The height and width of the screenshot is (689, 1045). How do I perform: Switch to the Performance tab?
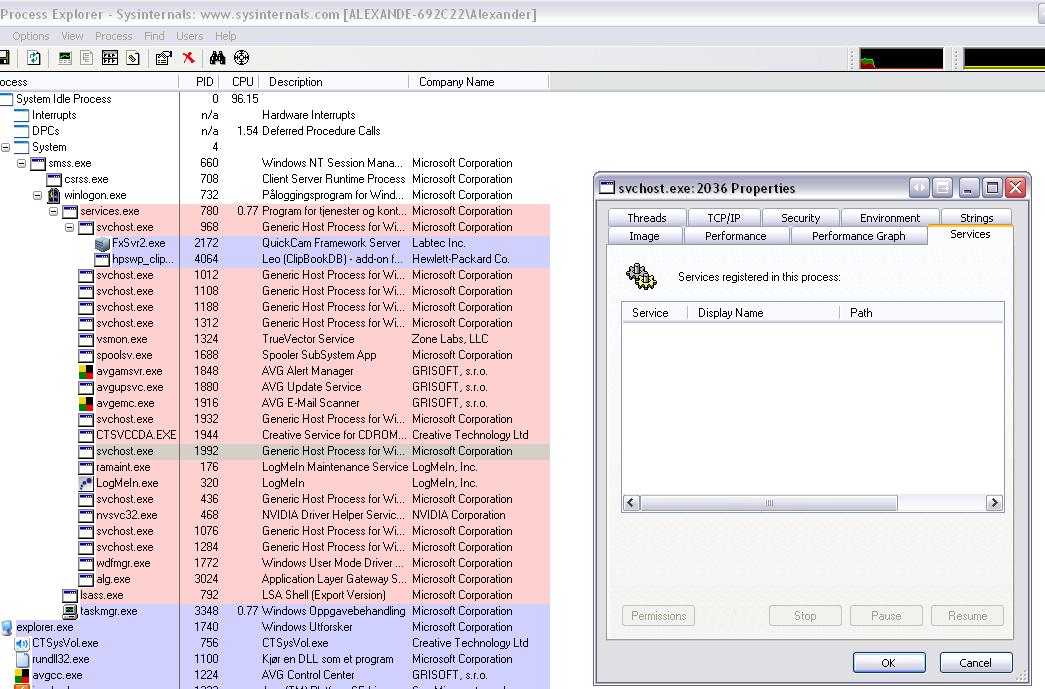(736, 236)
